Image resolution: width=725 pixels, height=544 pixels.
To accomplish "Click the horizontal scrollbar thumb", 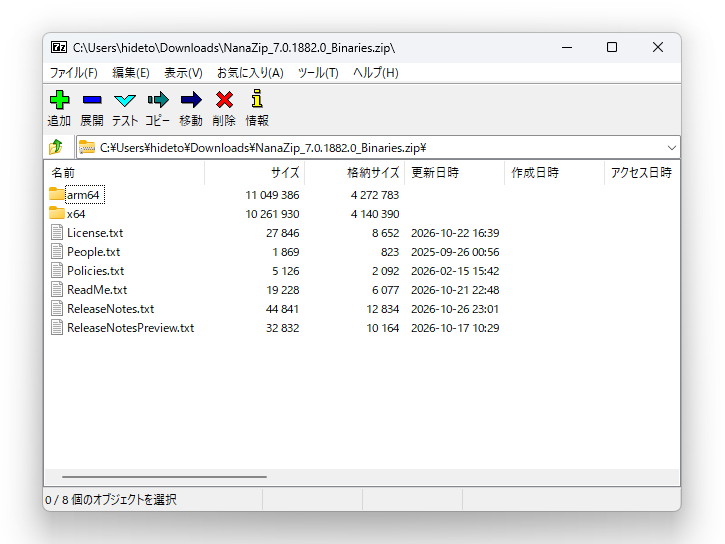I will point(164,477).
